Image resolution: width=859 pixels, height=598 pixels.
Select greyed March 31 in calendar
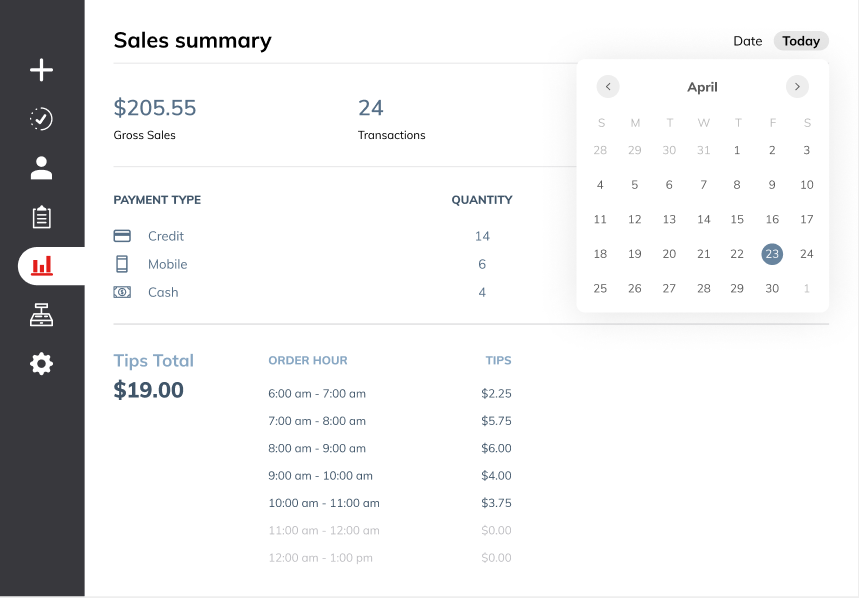click(703, 150)
